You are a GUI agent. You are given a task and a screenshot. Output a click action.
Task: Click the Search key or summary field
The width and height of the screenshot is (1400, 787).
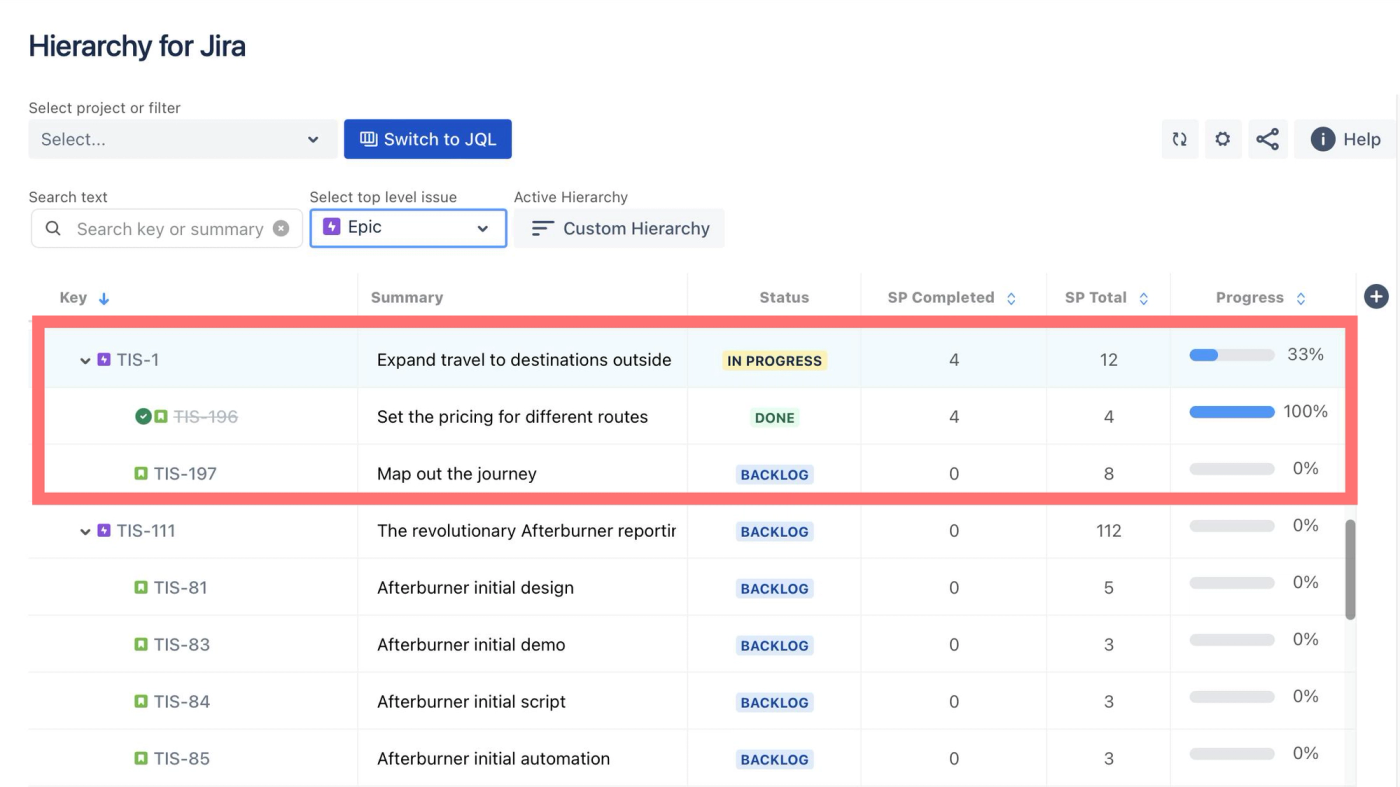pos(166,229)
